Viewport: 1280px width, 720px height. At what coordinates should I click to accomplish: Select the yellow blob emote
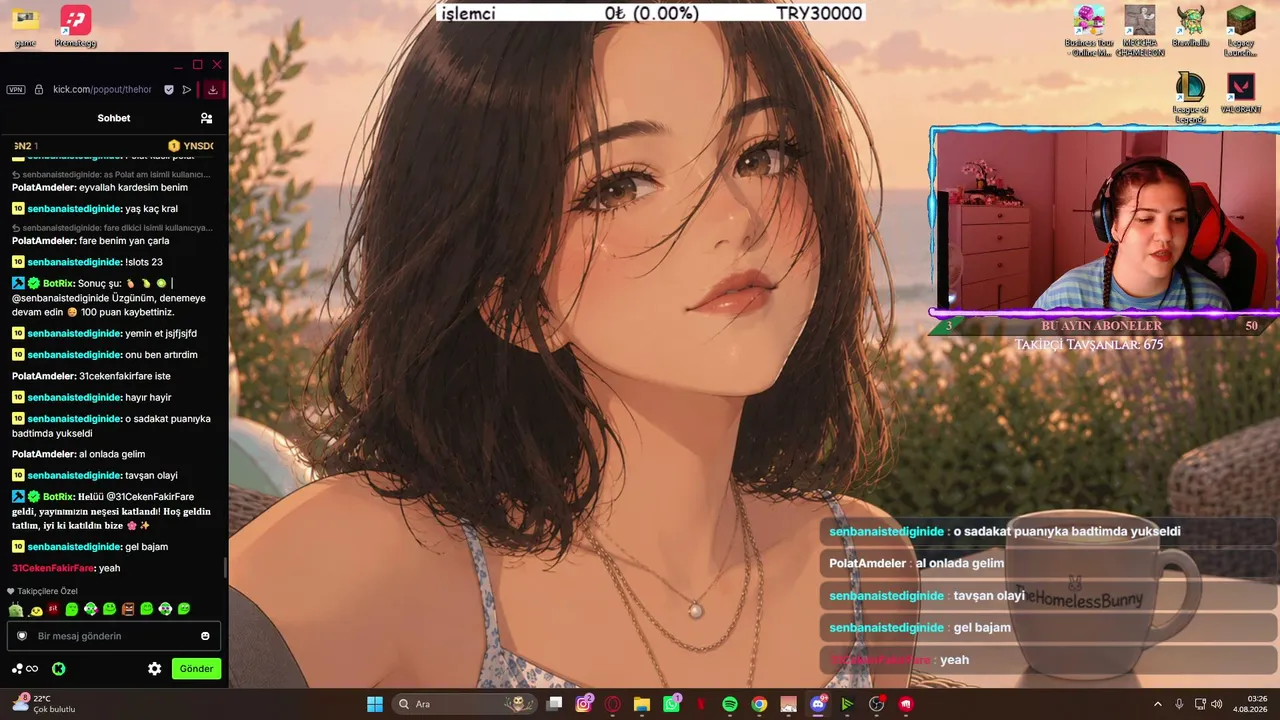point(36,610)
